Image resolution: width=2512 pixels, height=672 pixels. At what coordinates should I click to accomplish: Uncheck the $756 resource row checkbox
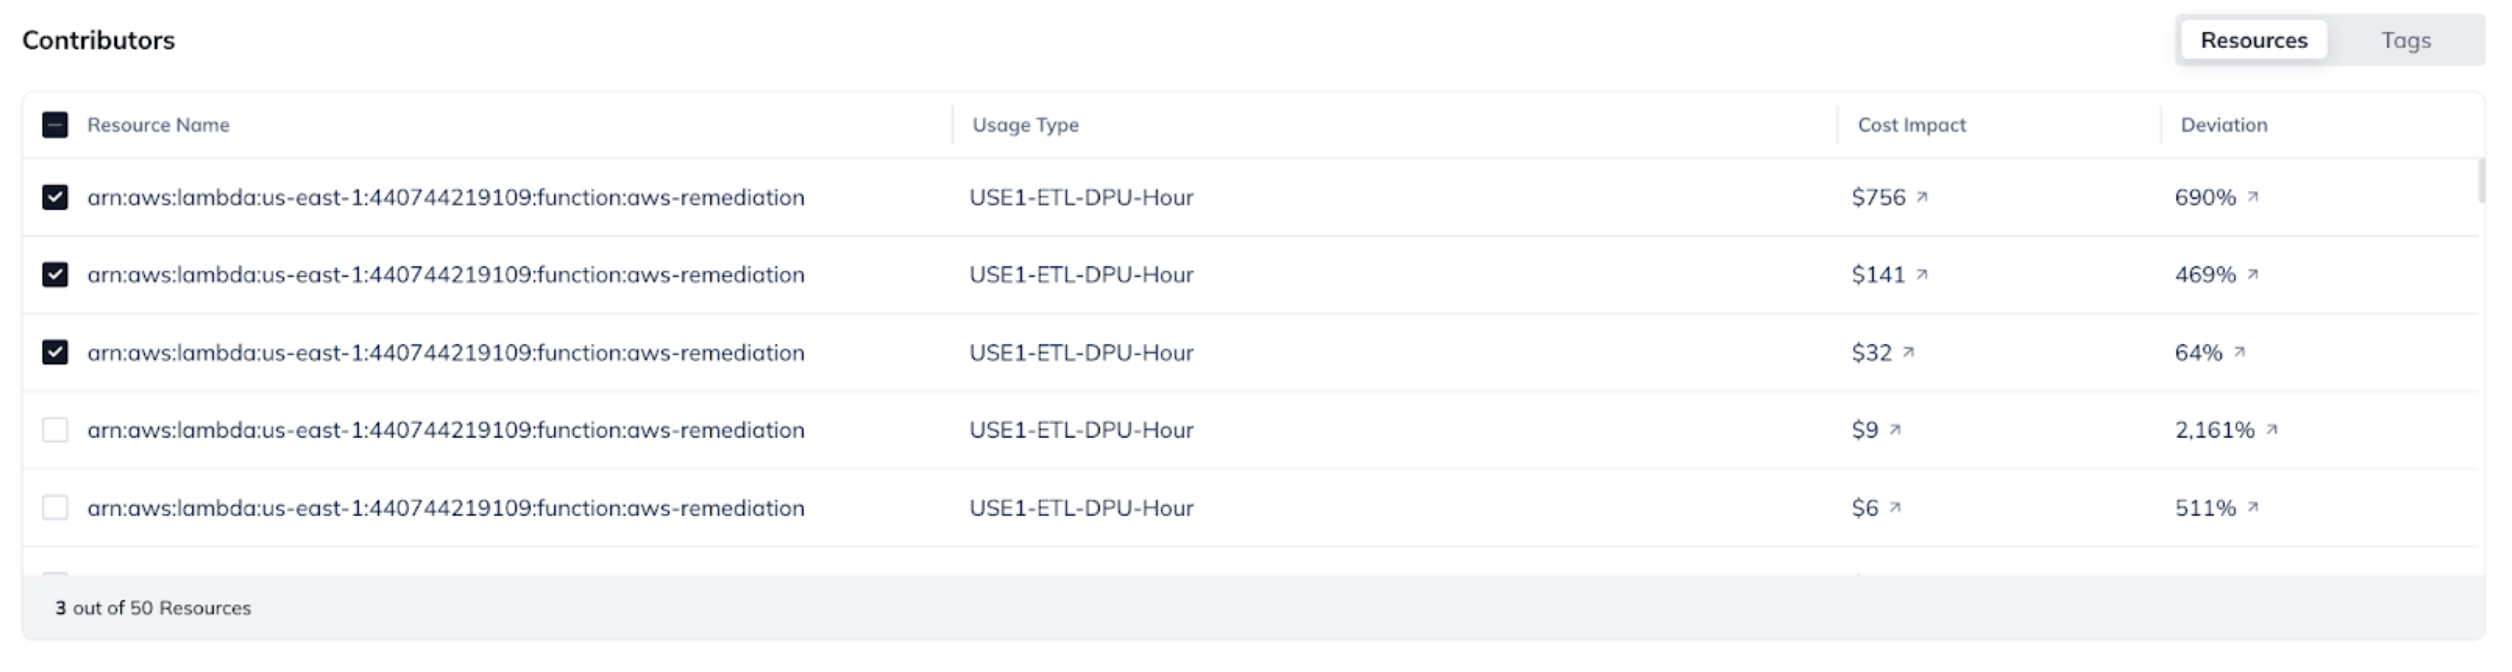[x=55, y=198]
